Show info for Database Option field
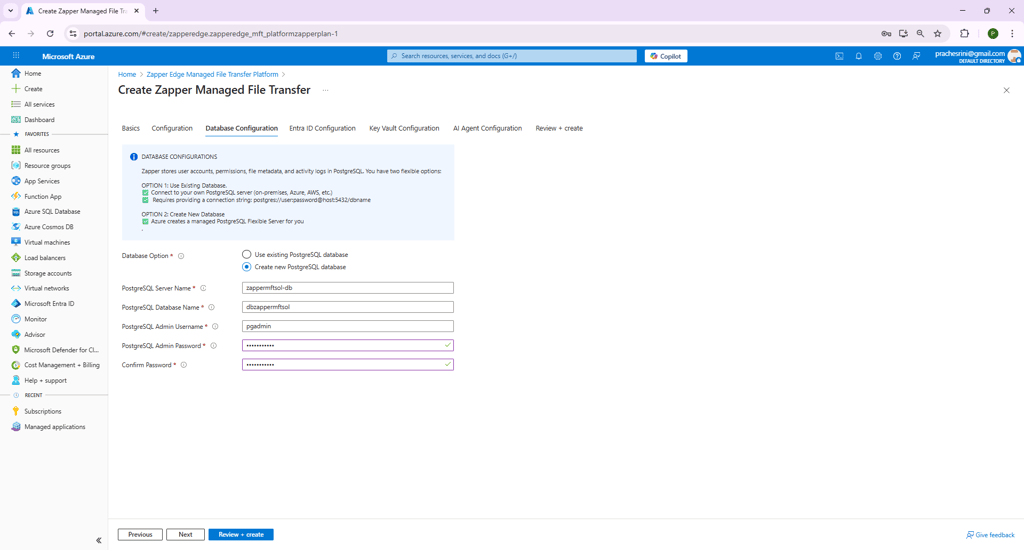 [181, 256]
